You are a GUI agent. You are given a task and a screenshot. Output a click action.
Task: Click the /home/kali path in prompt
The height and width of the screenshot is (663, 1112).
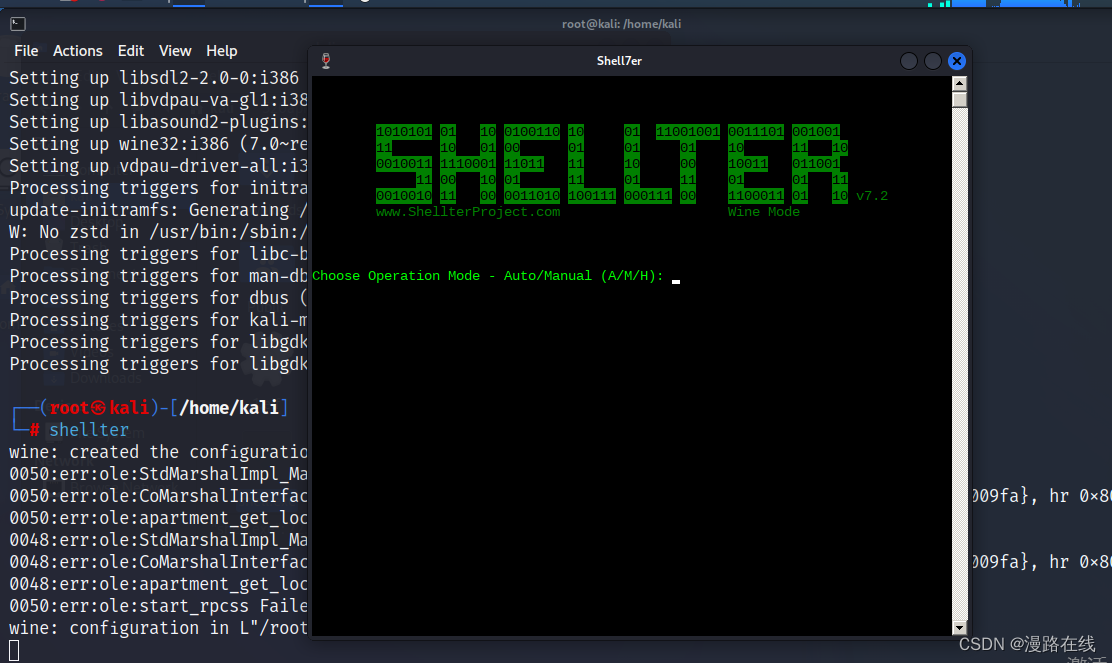tap(229, 408)
